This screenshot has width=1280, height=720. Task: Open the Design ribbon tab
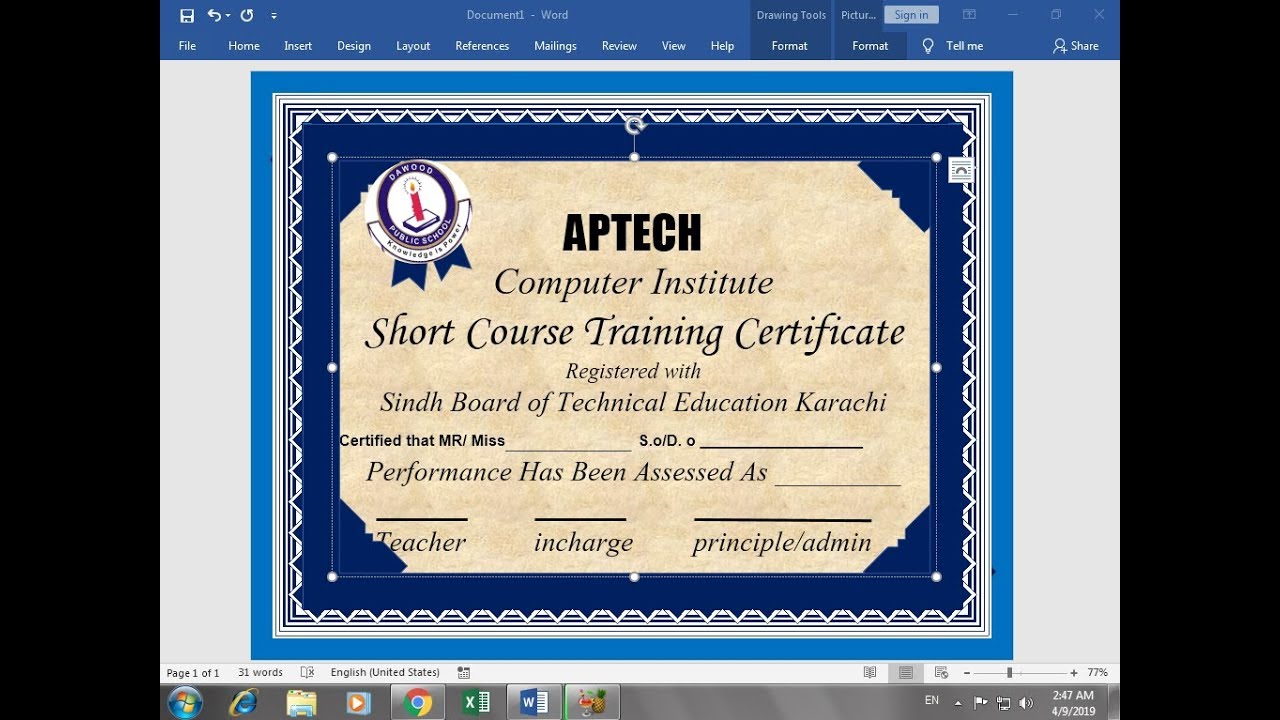coord(354,46)
